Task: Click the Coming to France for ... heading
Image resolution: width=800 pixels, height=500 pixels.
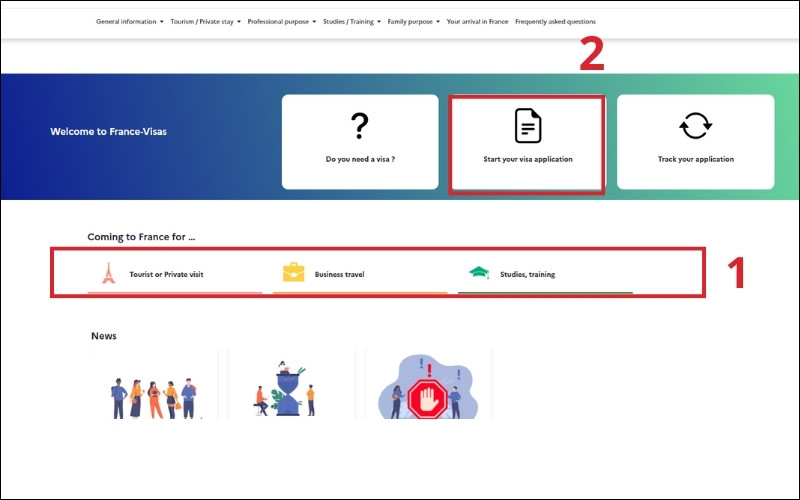Action: (x=141, y=237)
